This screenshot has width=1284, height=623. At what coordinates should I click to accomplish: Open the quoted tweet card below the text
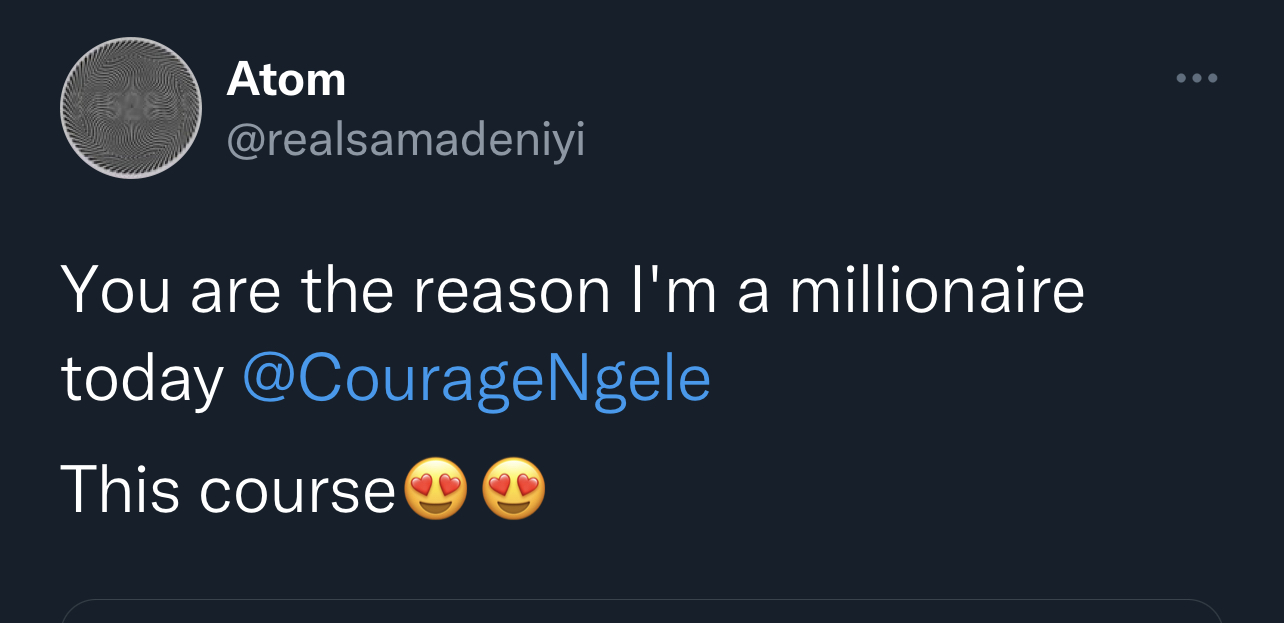[x=642, y=611]
